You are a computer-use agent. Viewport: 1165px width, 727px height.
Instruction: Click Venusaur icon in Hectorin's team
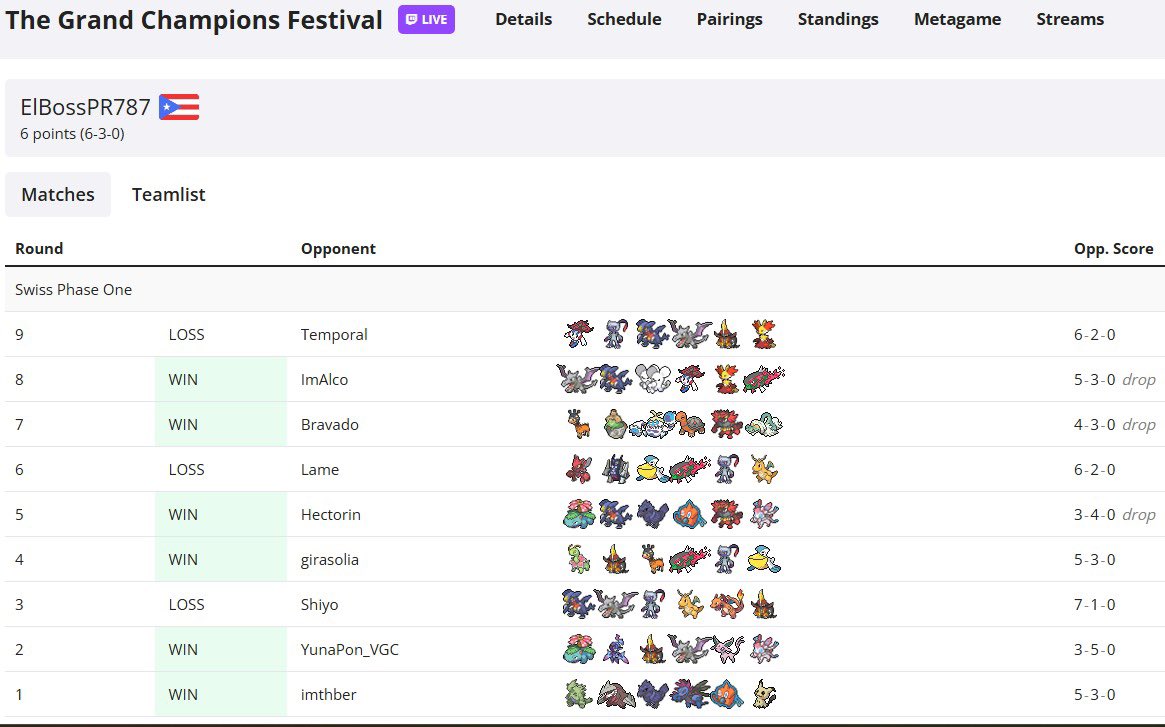[x=579, y=514]
